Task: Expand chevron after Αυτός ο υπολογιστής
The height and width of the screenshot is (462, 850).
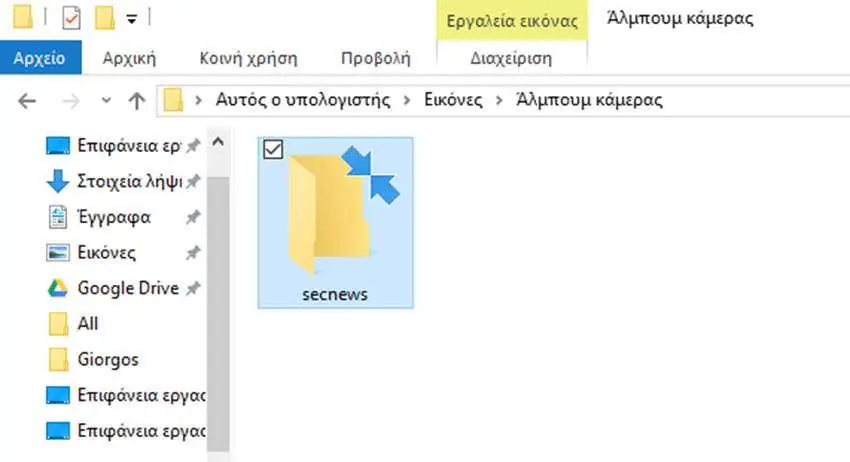Action: coord(407,100)
